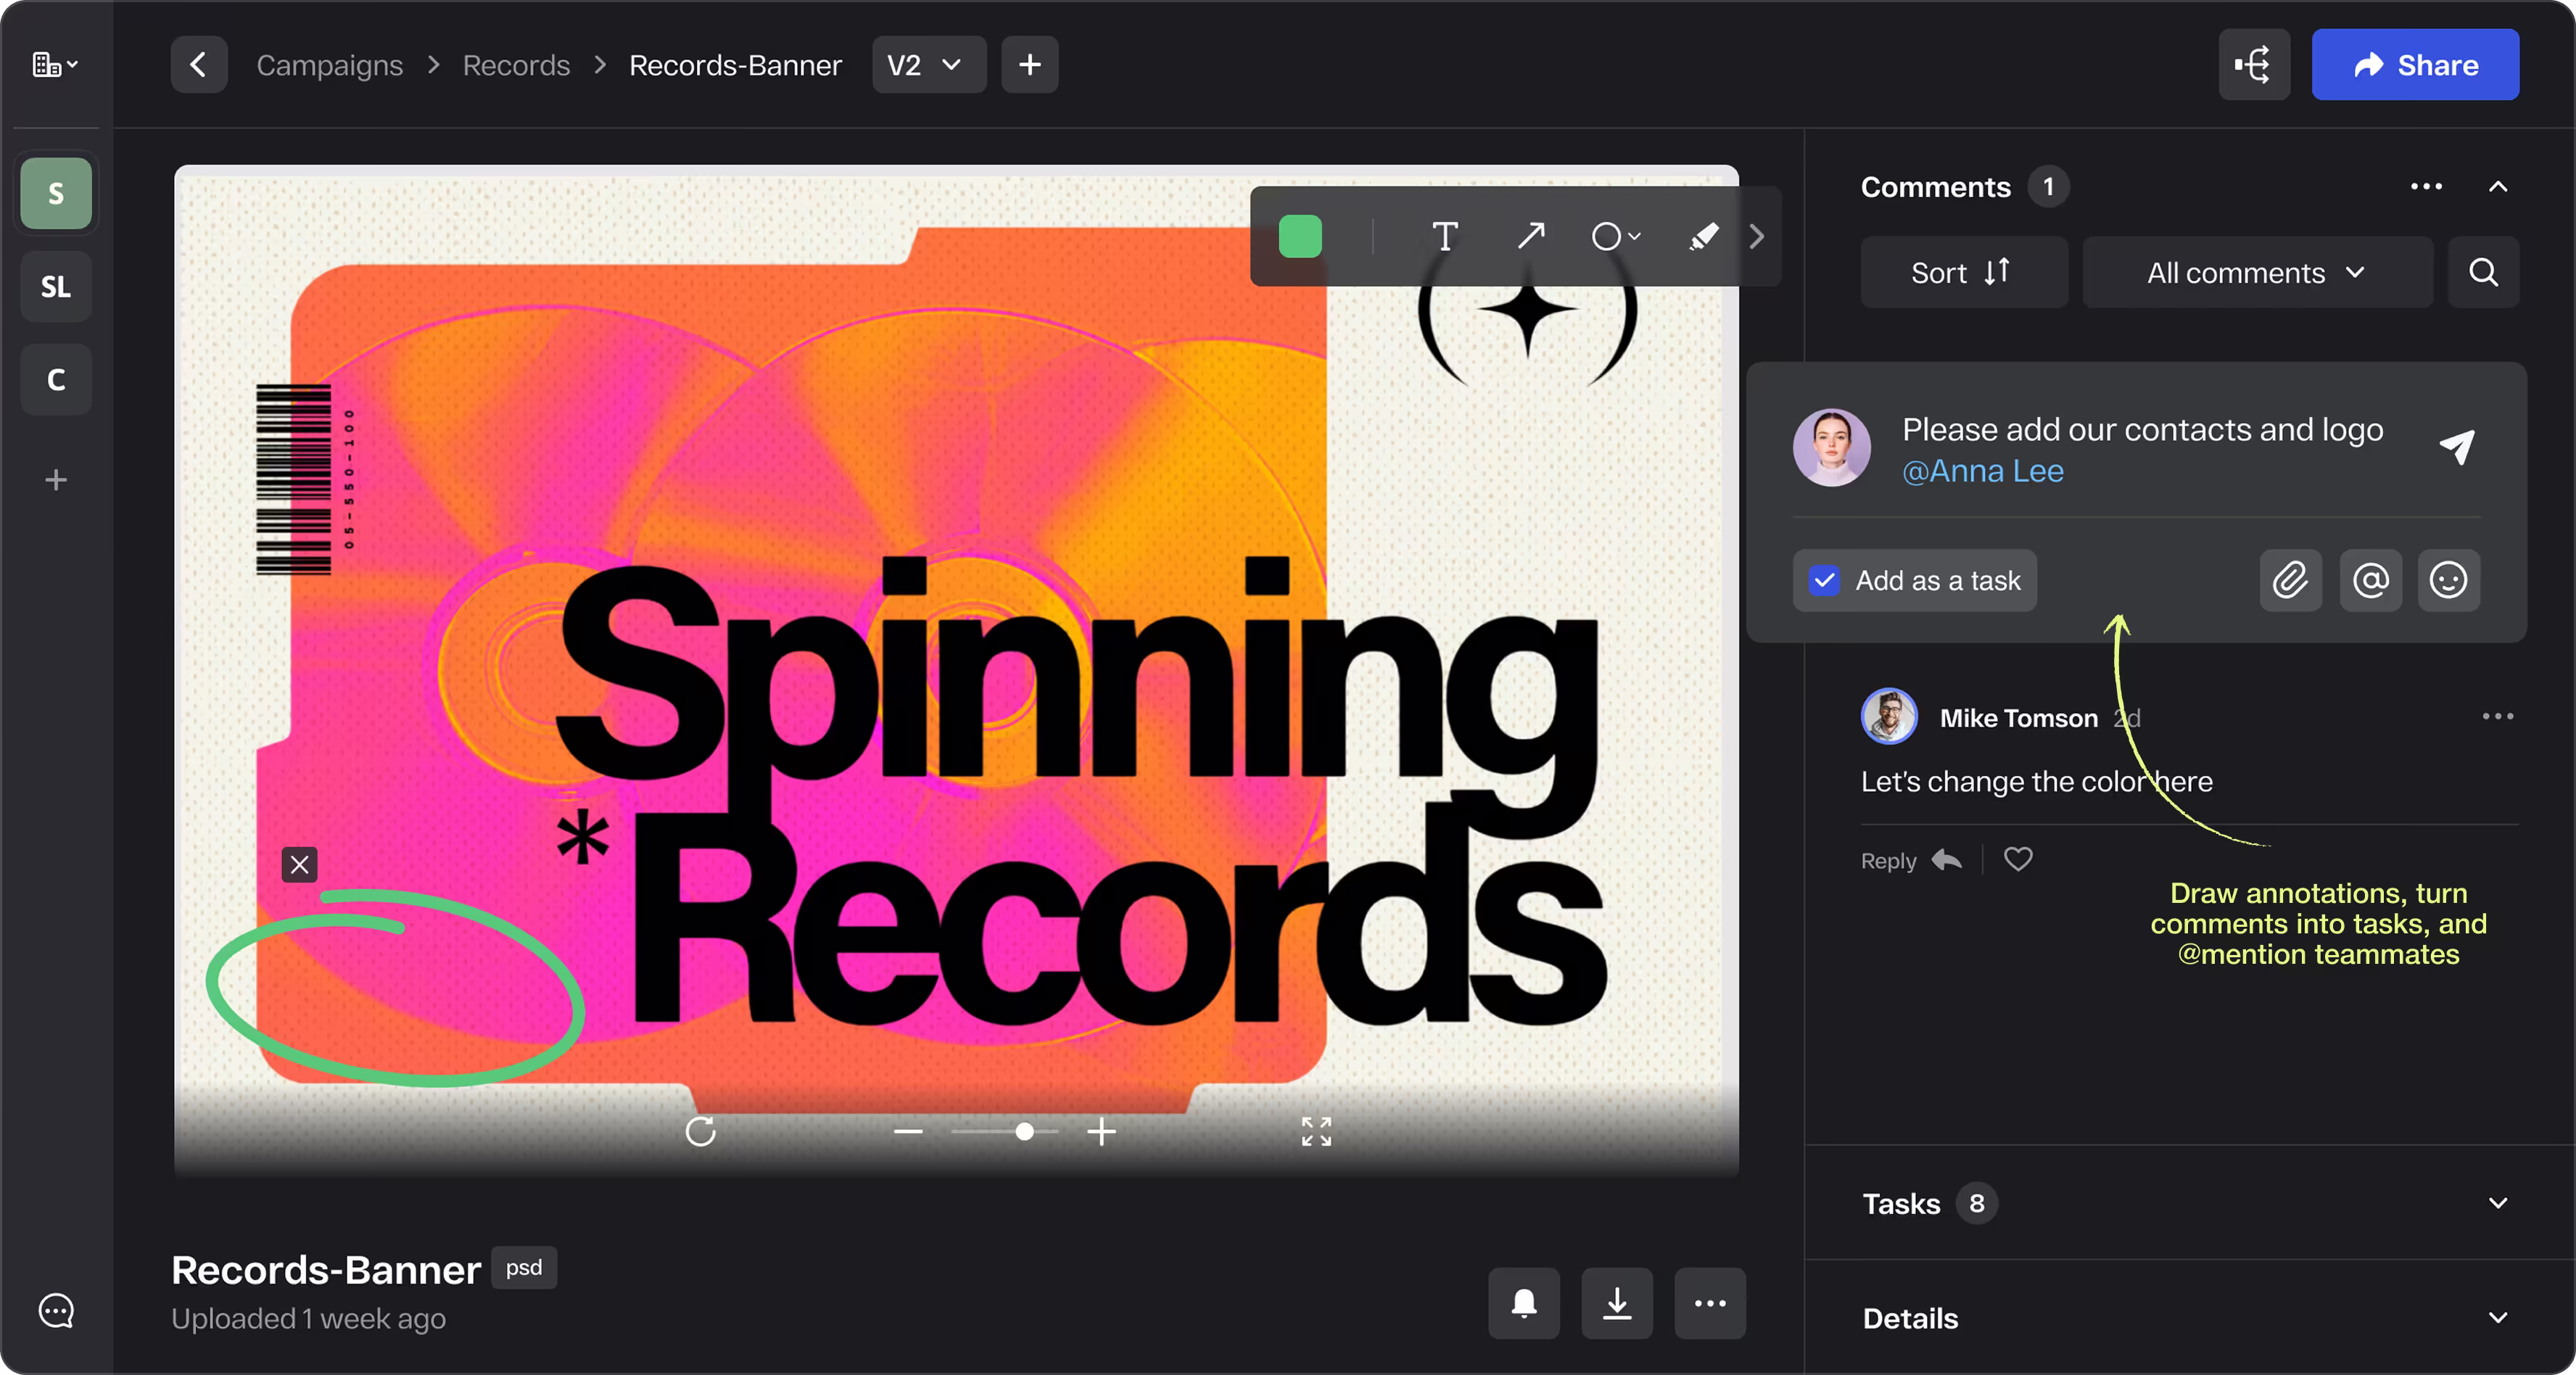
Task: Uncheck the Add as a task checkbox
Action: [x=1825, y=580]
